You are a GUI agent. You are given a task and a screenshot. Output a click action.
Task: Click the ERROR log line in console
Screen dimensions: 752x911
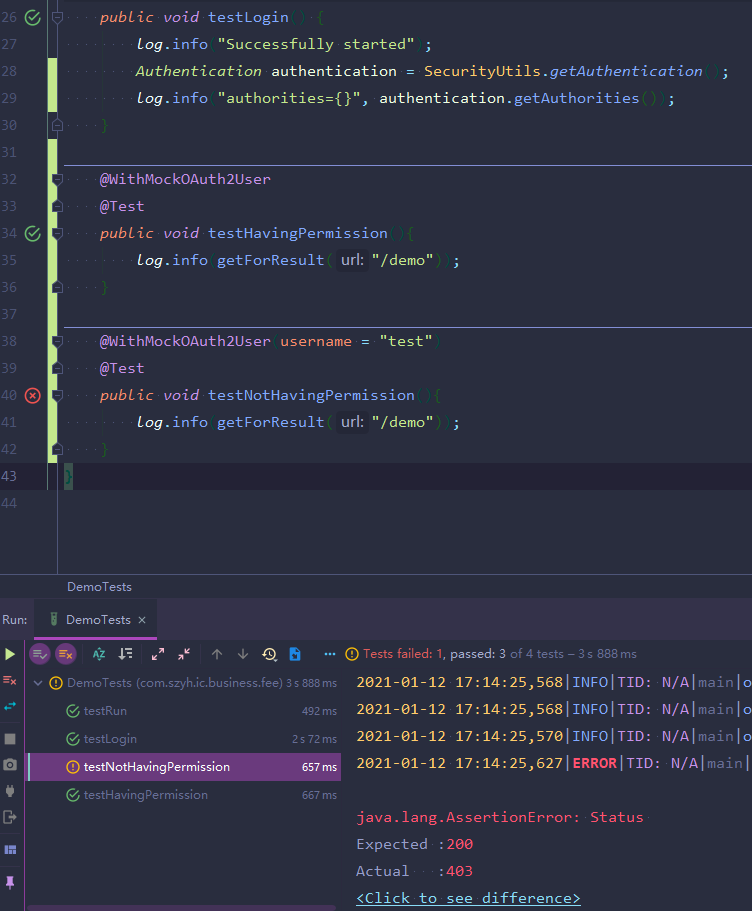coord(552,763)
